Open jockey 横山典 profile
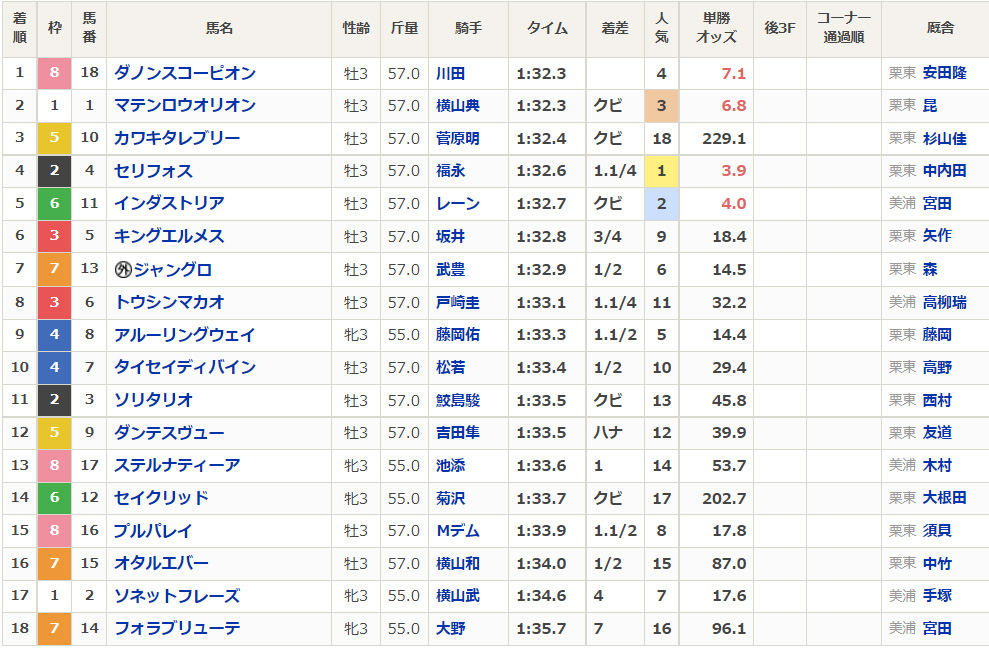Screen dimensions: 989x649 458,105
